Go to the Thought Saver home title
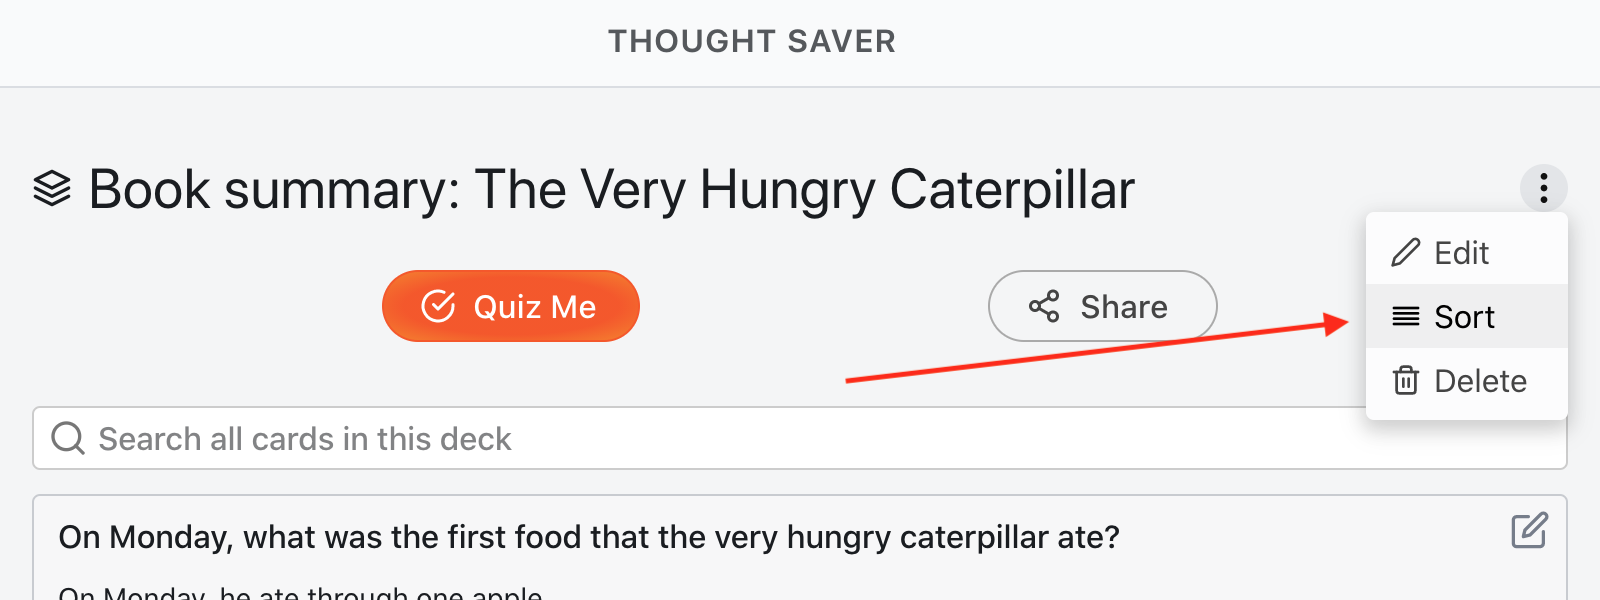The width and height of the screenshot is (1600, 600). click(752, 41)
